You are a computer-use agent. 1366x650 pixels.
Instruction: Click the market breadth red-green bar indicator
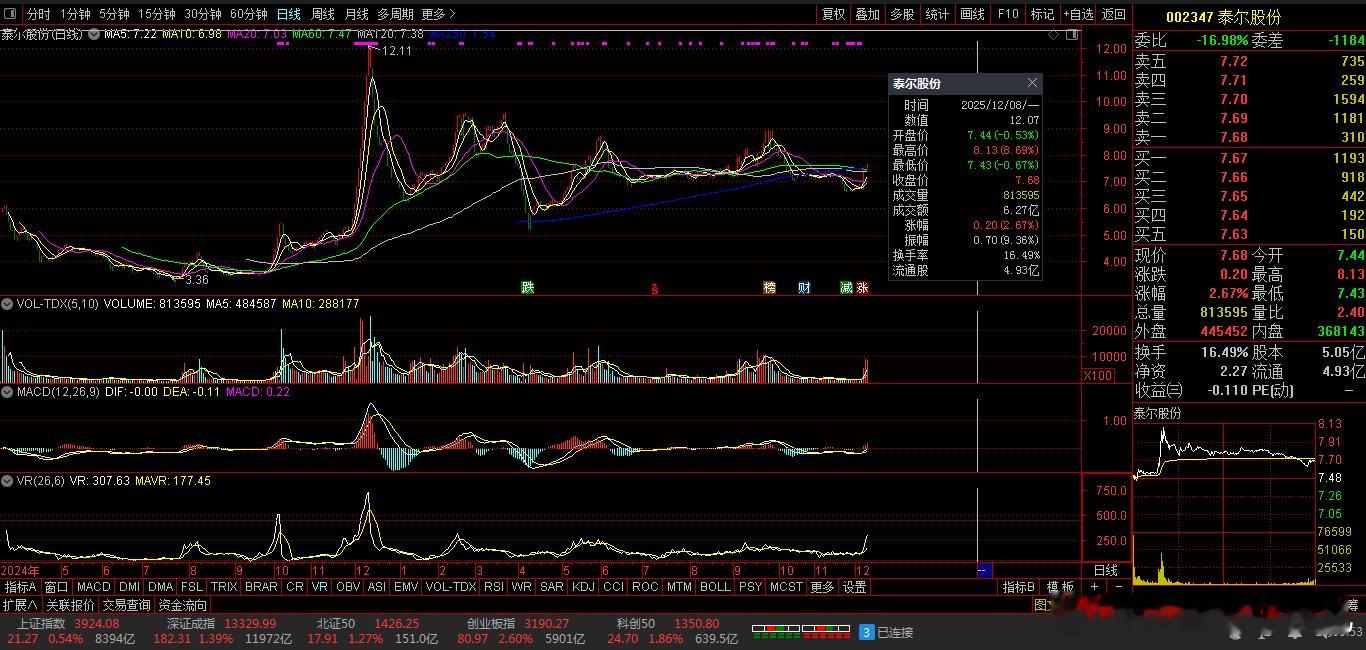pos(800,631)
